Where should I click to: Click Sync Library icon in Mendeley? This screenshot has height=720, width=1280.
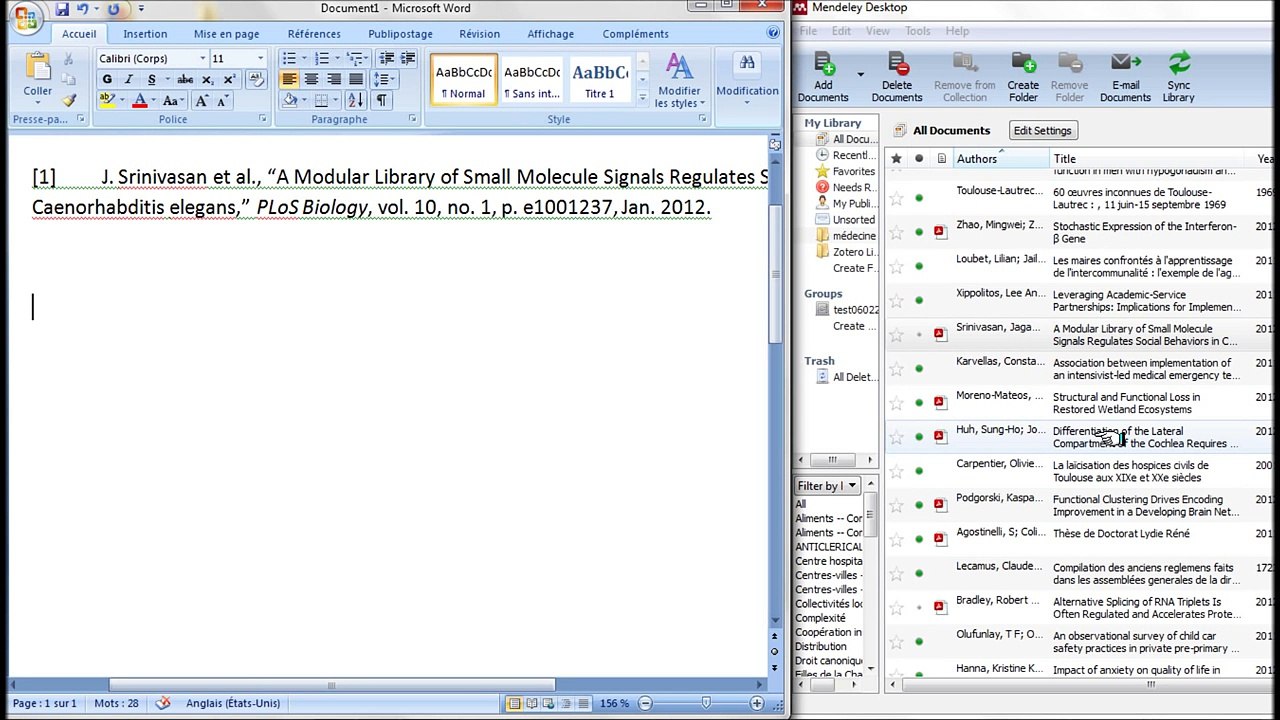[x=1179, y=65]
